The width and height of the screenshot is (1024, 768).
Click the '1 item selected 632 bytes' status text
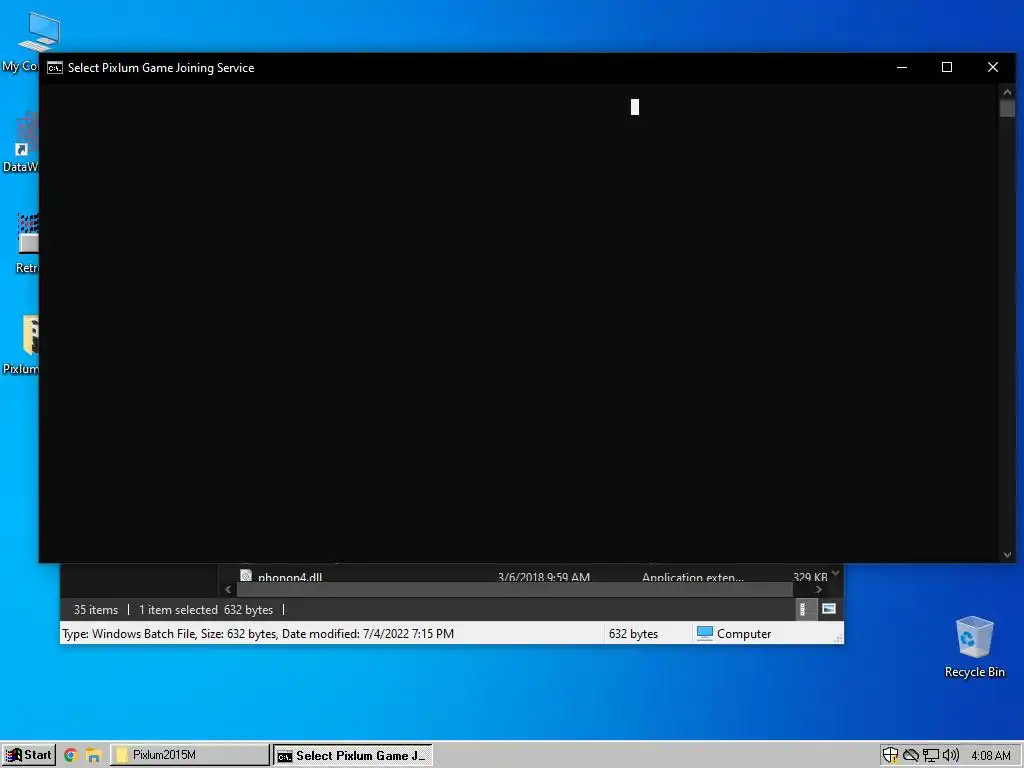tap(206, 610)
